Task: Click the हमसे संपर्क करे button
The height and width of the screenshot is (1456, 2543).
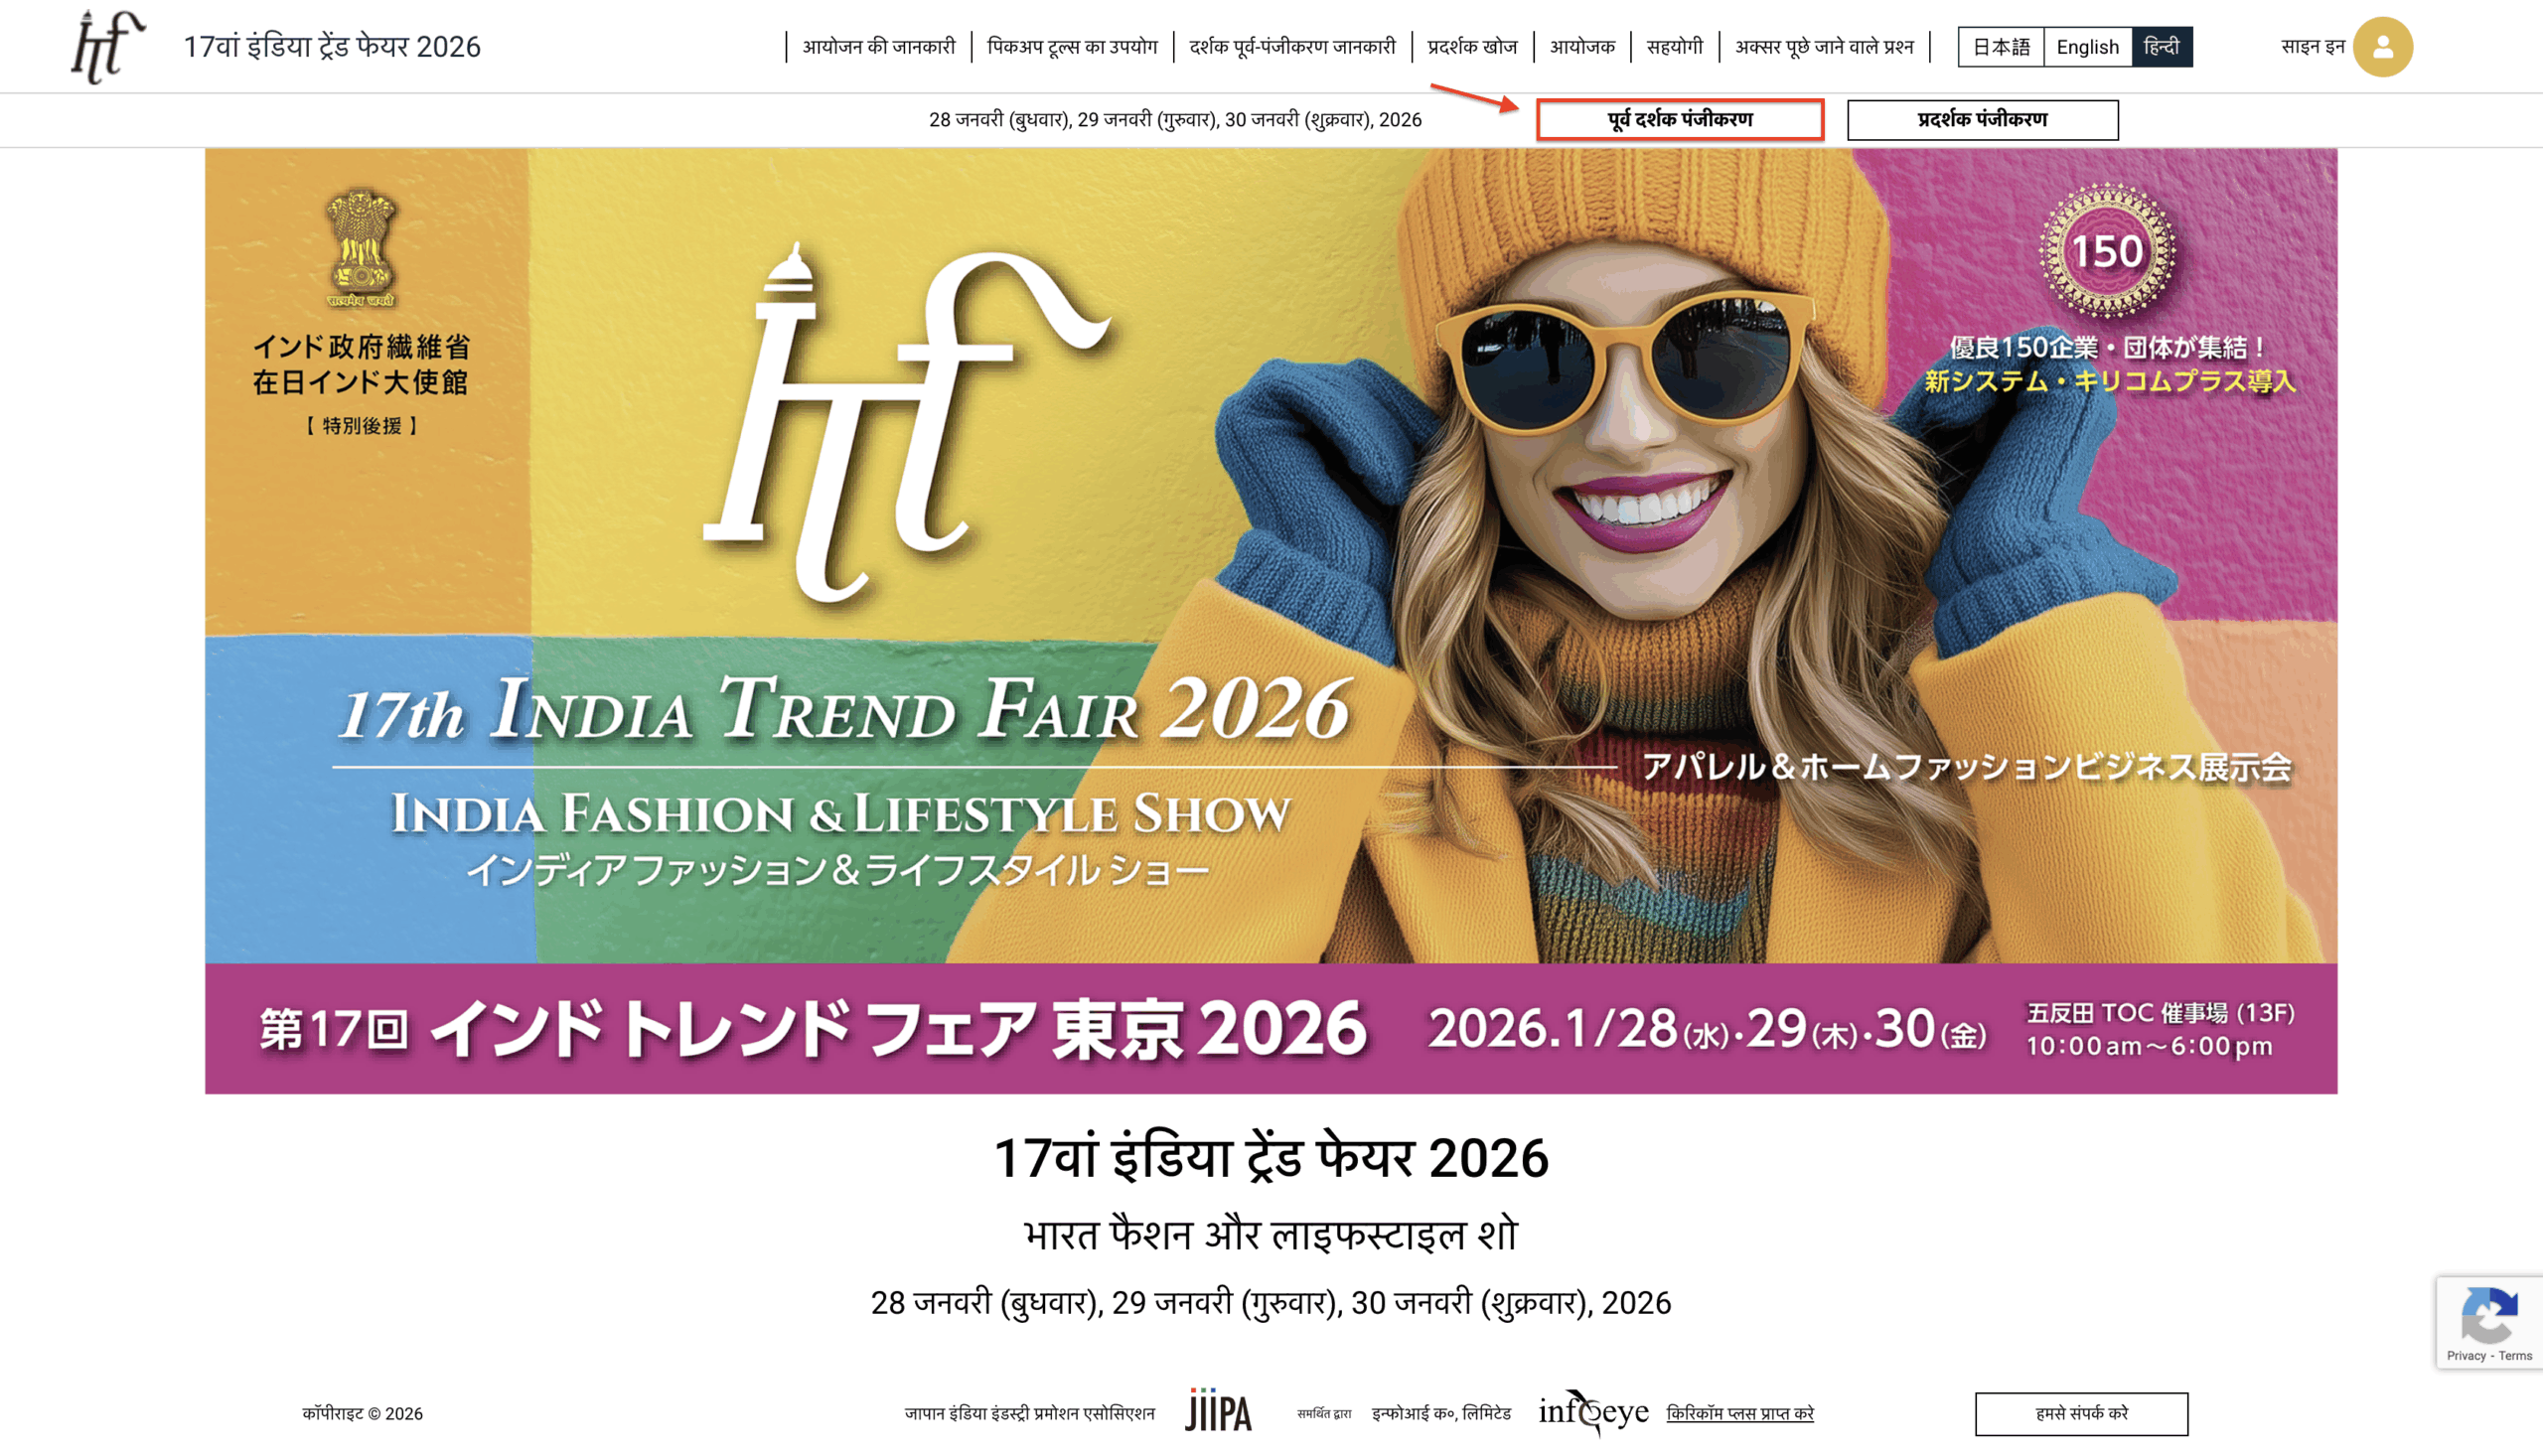Action: click(x=2081, y=1413)
